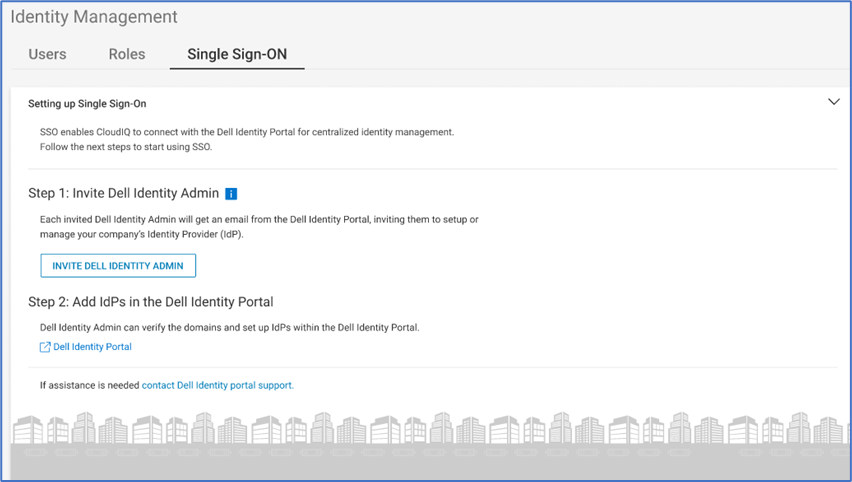The width and height of the screenshot is (852, 482).
Task: Open the Roles tab
Action: 127,54
